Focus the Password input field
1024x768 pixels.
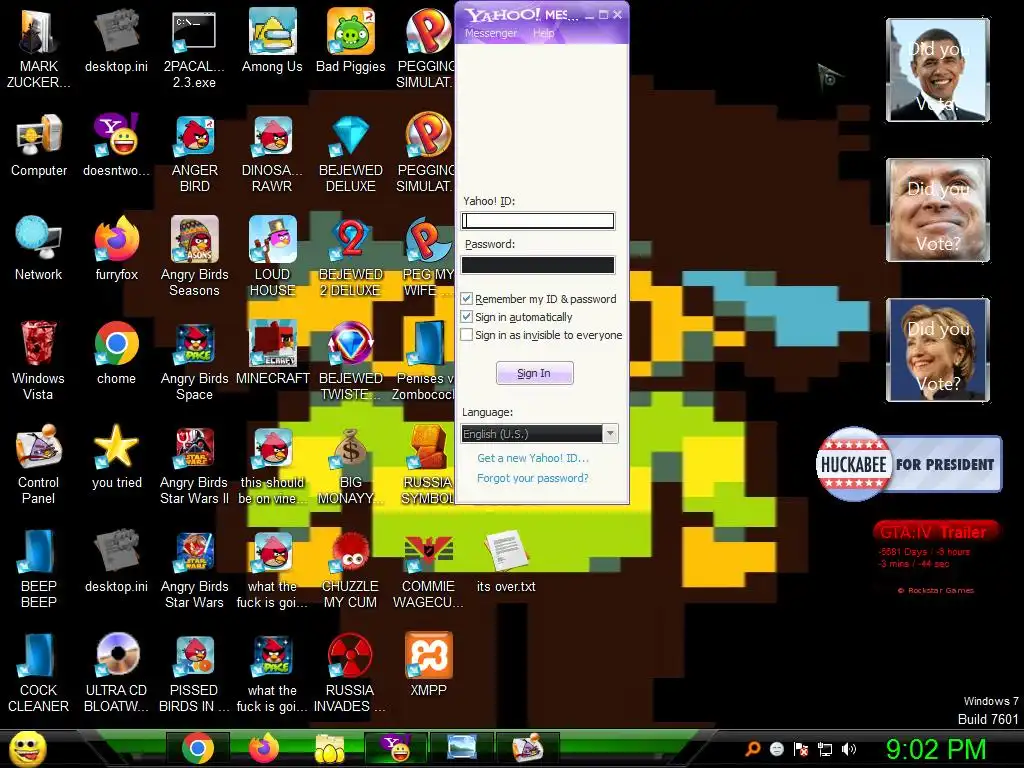538,264
